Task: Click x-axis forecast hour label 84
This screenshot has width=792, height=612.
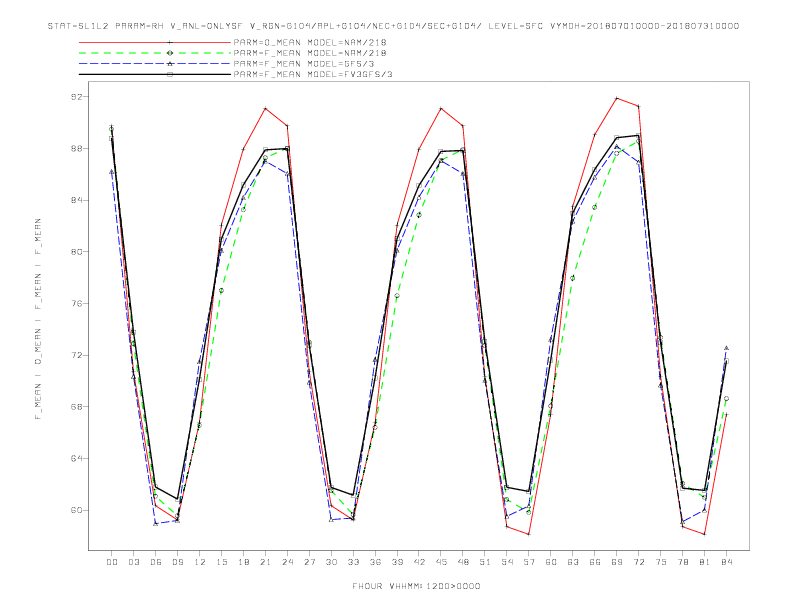Action: pyautogui.click(x=727, y=562)
